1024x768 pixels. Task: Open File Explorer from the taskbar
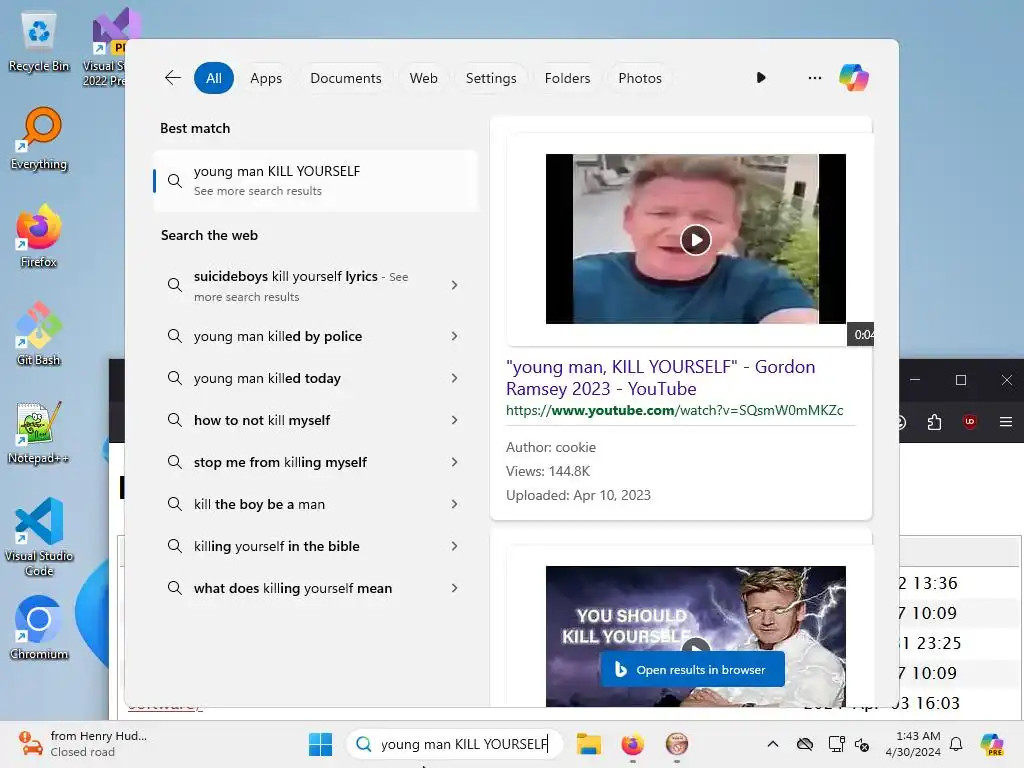(x=588, y=744)
